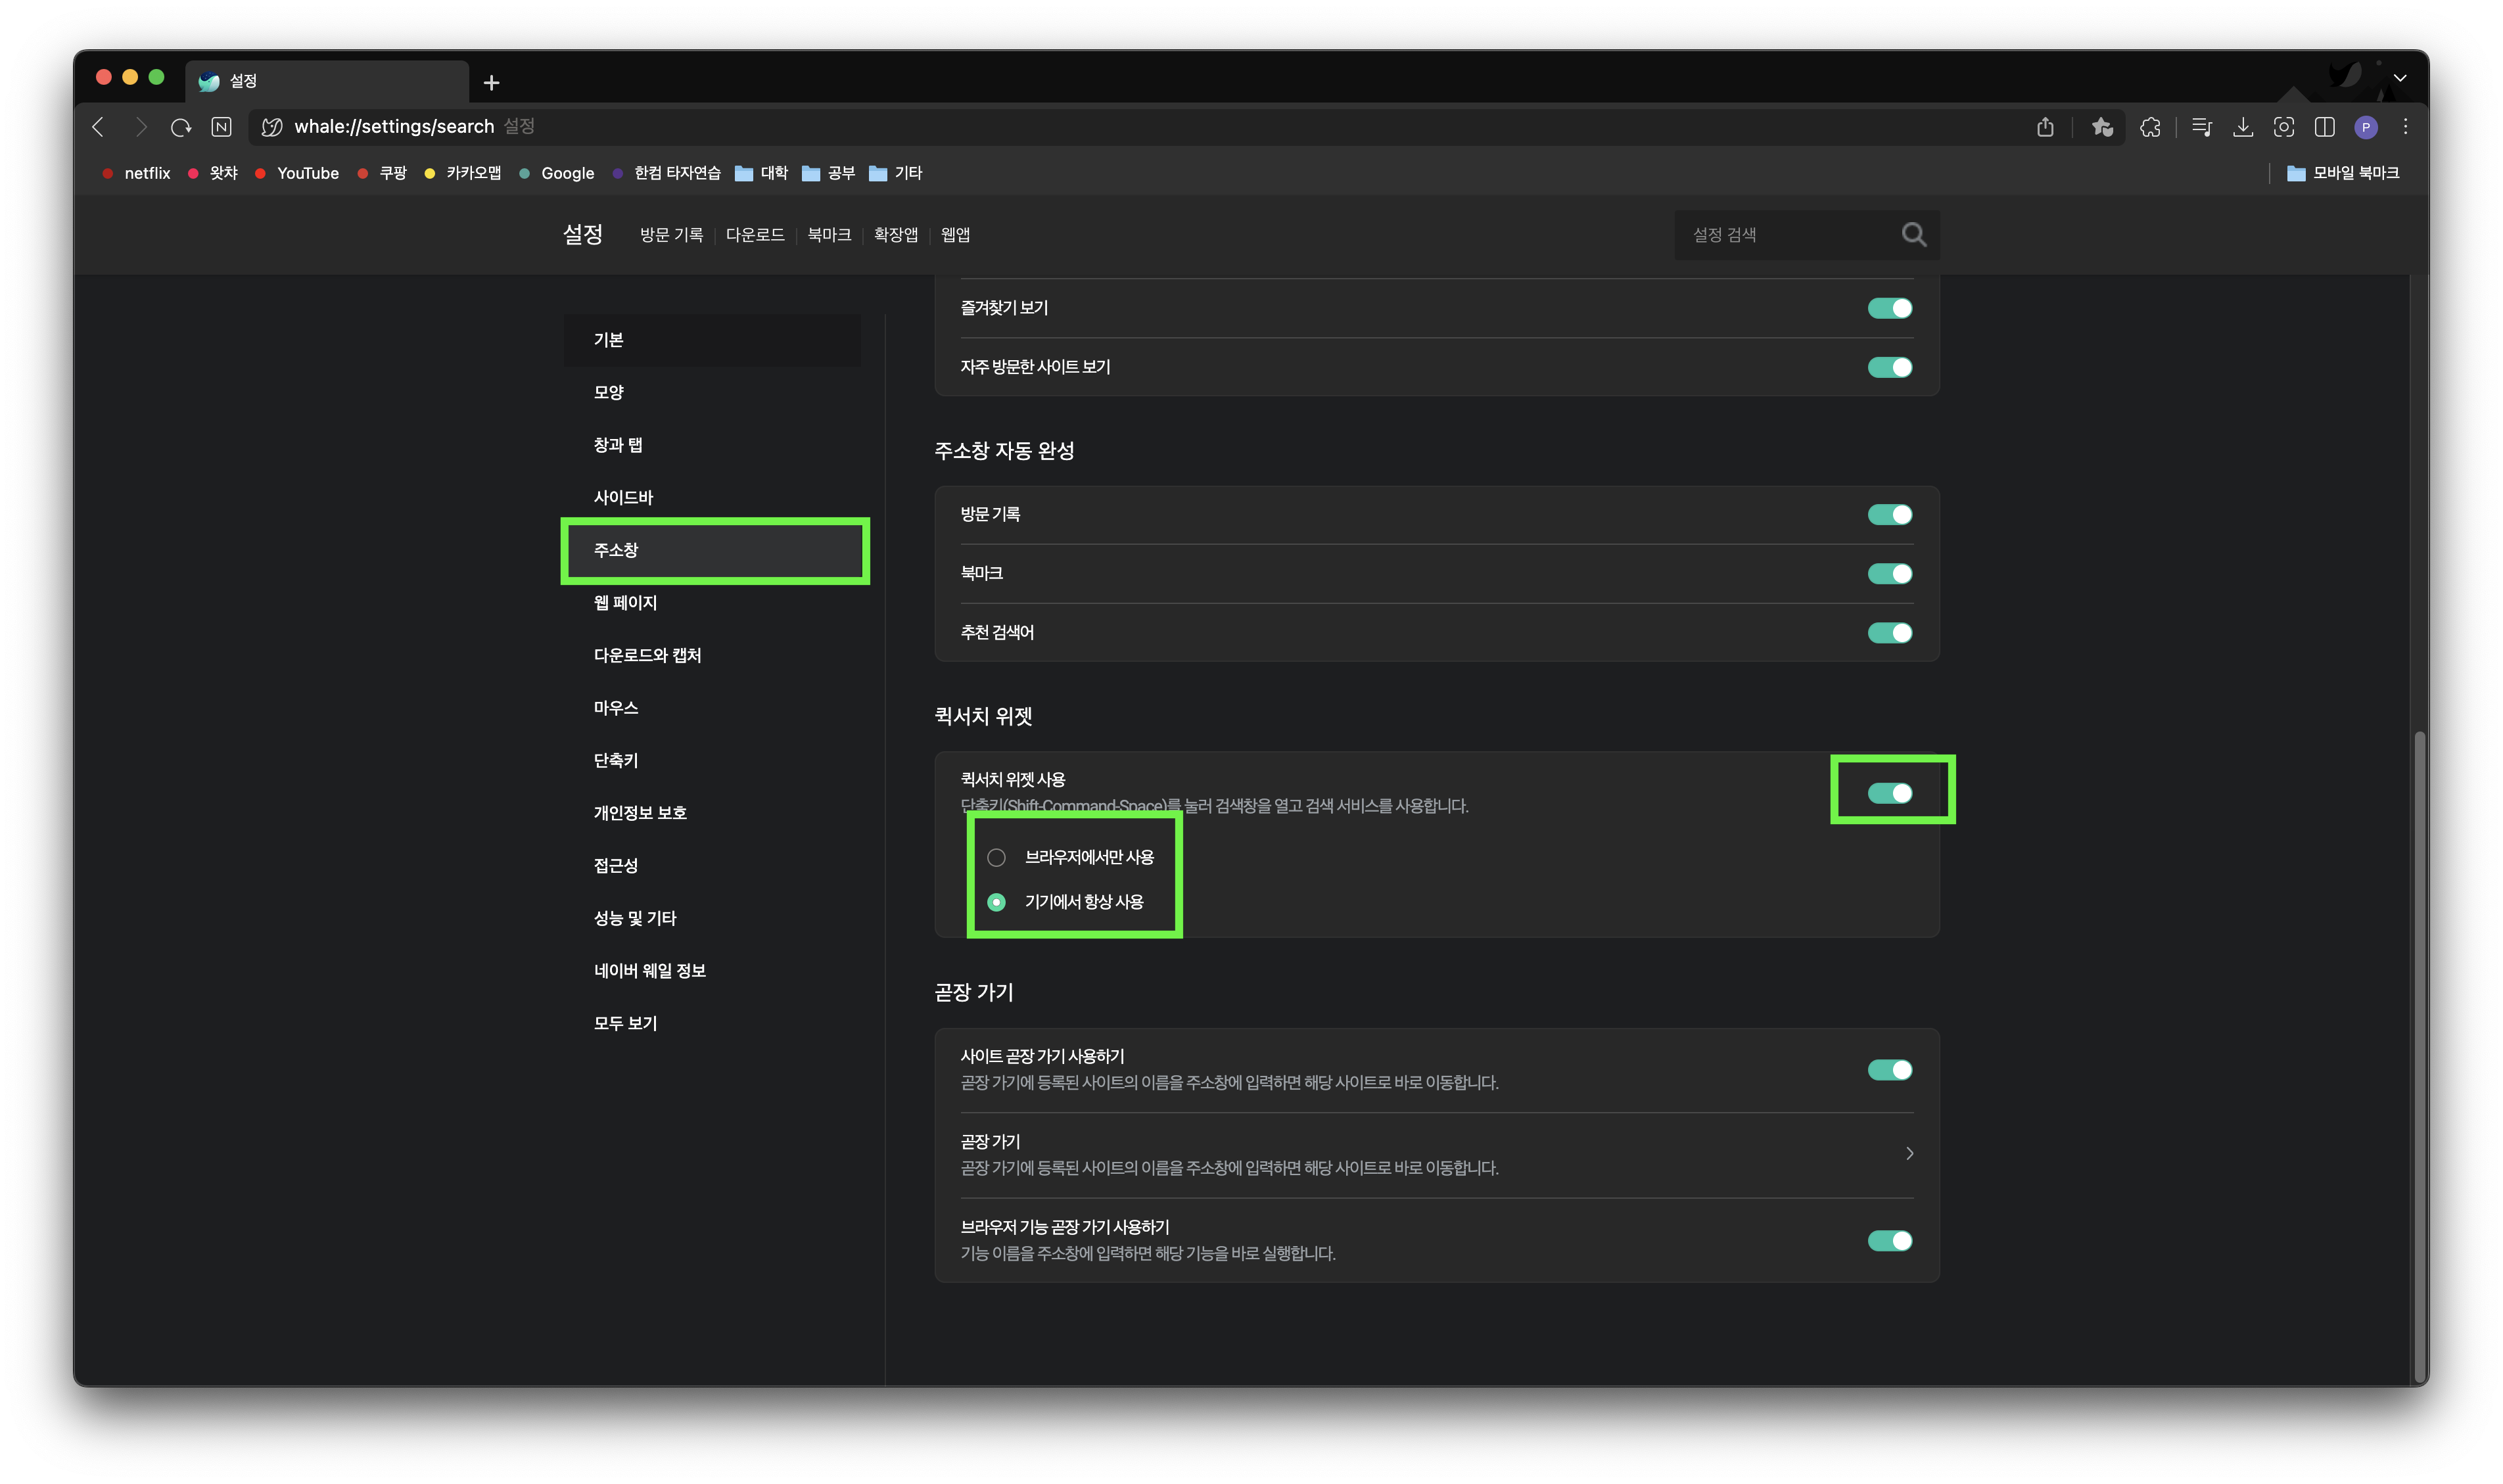Open a new tab with plus button
Image resolution: width=2503 pixels, height=1484 pixels.
point(491,83)
